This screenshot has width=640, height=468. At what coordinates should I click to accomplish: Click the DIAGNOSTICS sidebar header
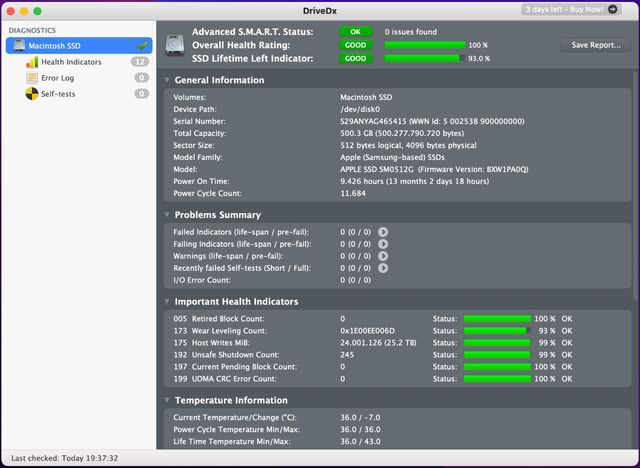click(32, 31)
